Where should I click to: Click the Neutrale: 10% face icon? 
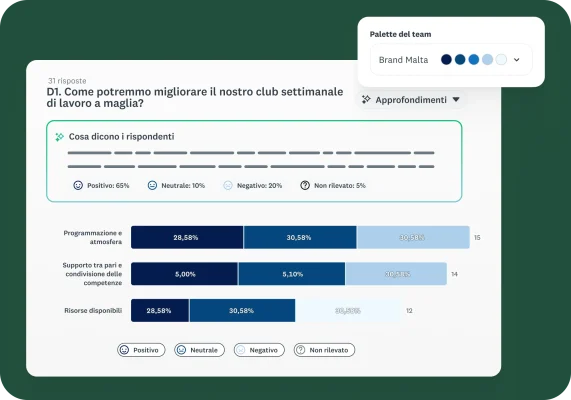click(x=152, y=185)
